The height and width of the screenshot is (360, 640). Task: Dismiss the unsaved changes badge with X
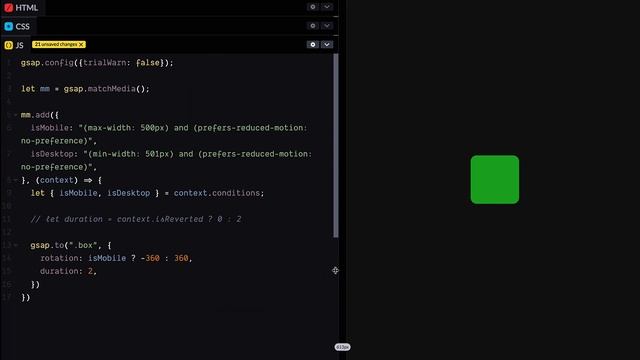(x=81, y=44)
